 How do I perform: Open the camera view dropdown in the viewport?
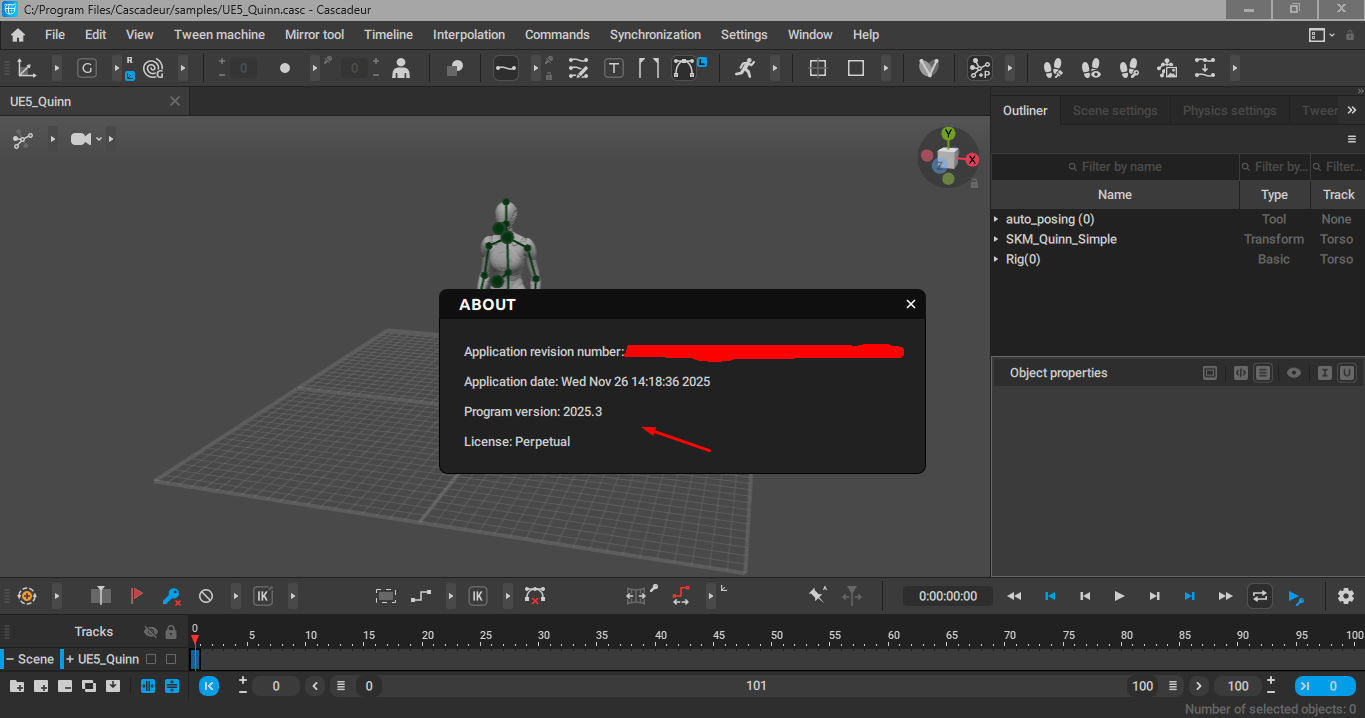(99, 139)
